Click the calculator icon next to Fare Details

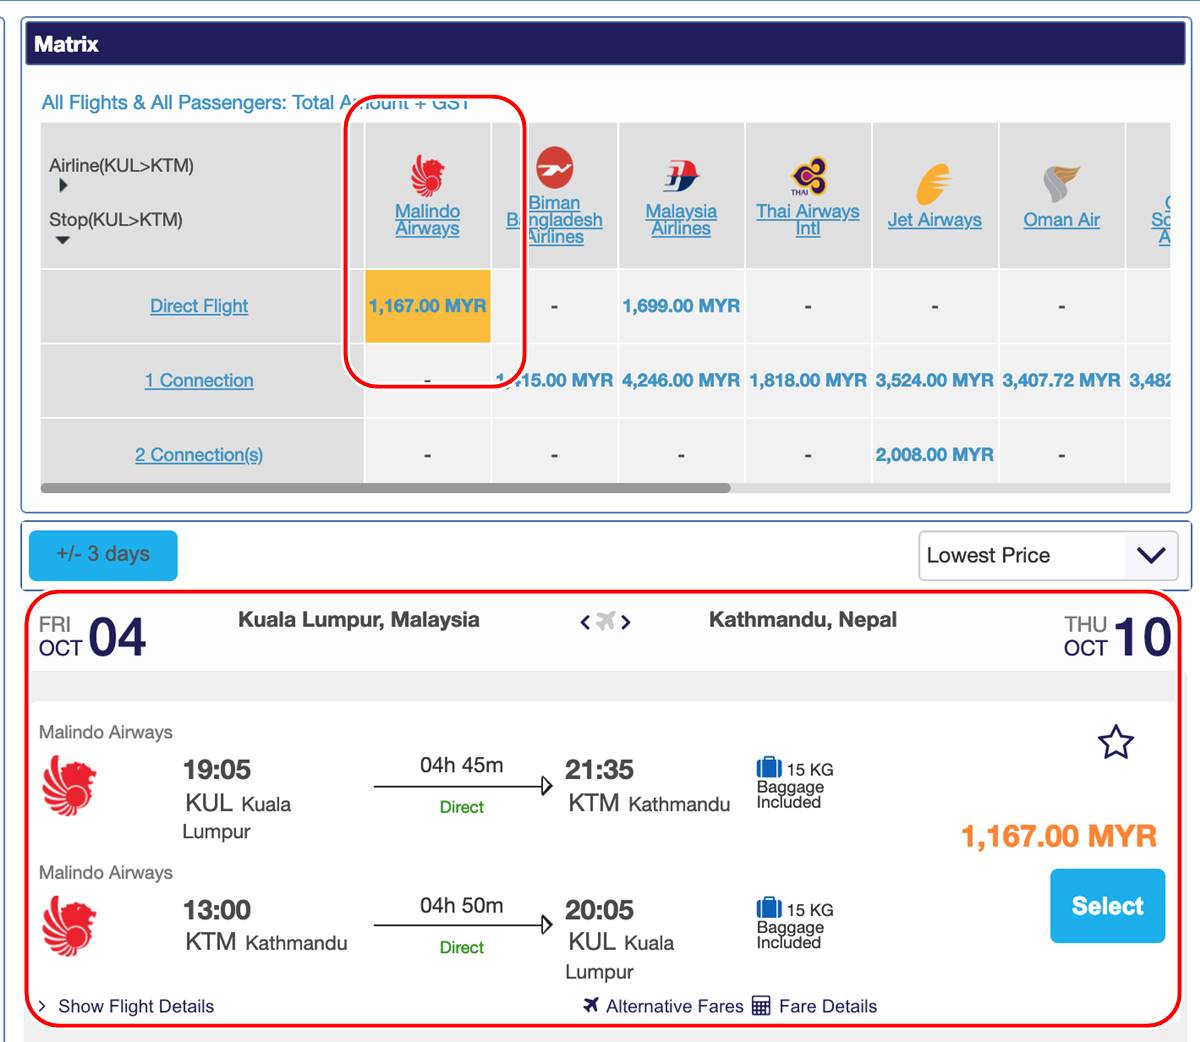[x=761, y=1006]
